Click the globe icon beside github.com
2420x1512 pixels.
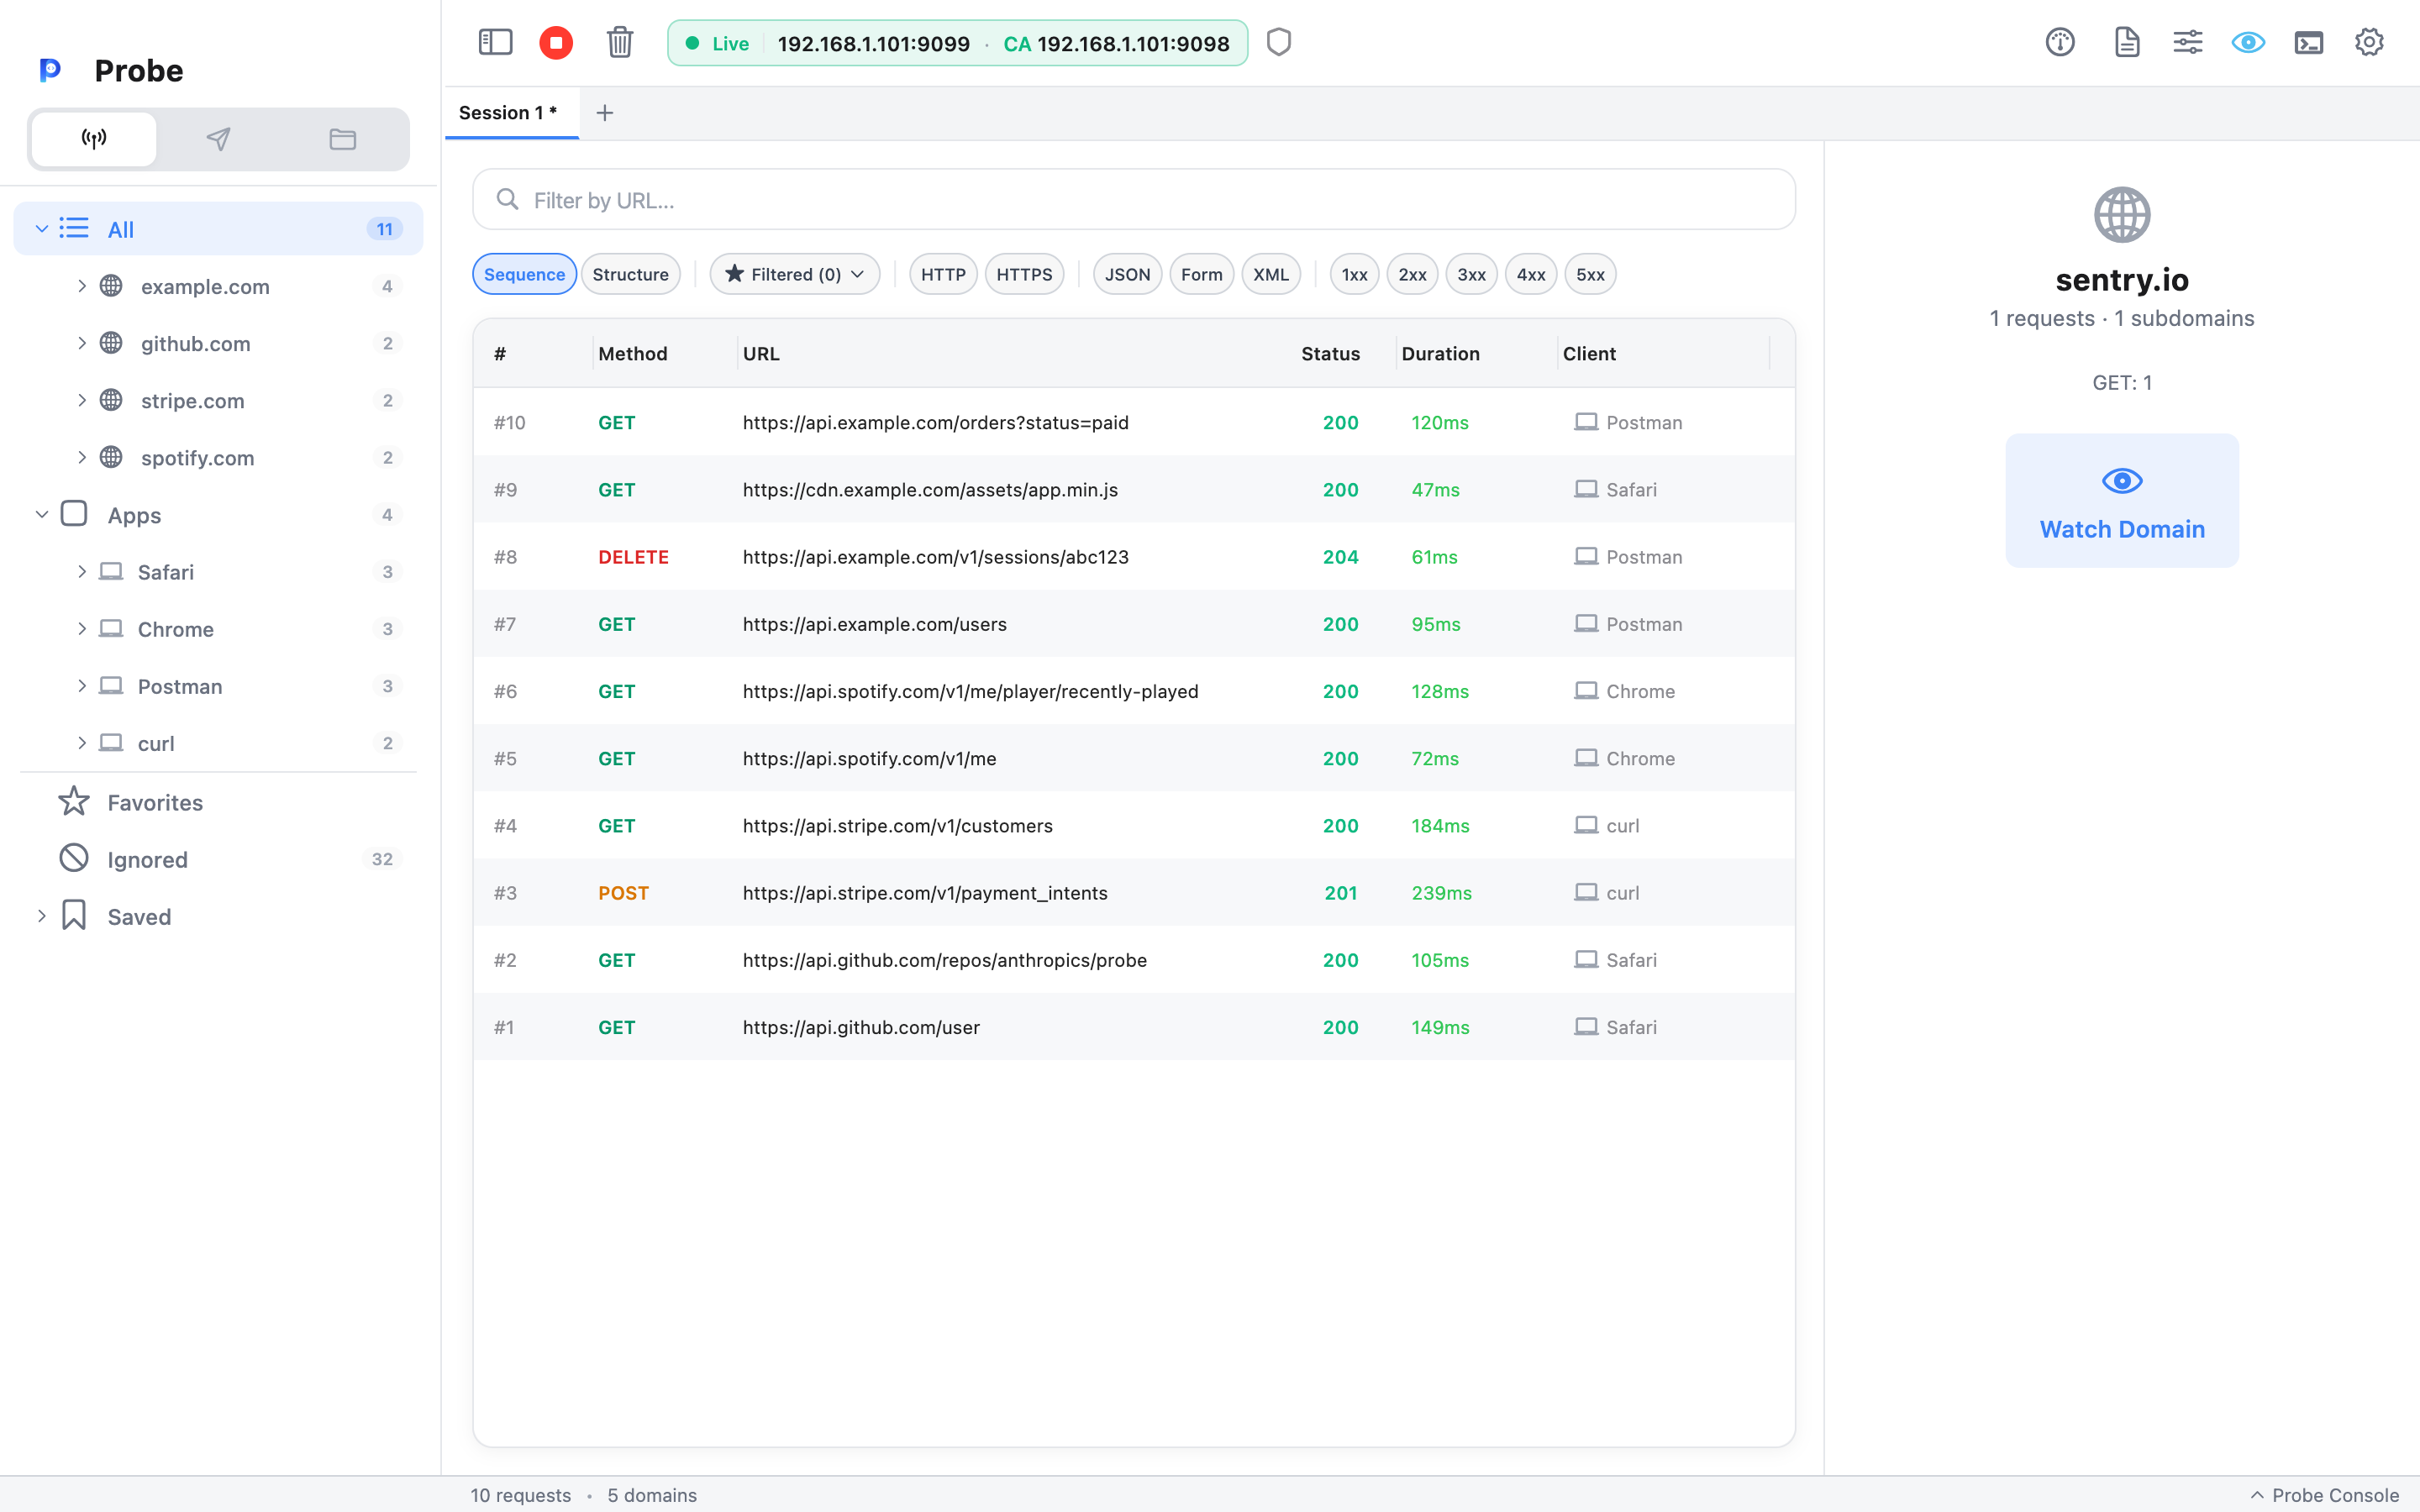coord(112,343)
